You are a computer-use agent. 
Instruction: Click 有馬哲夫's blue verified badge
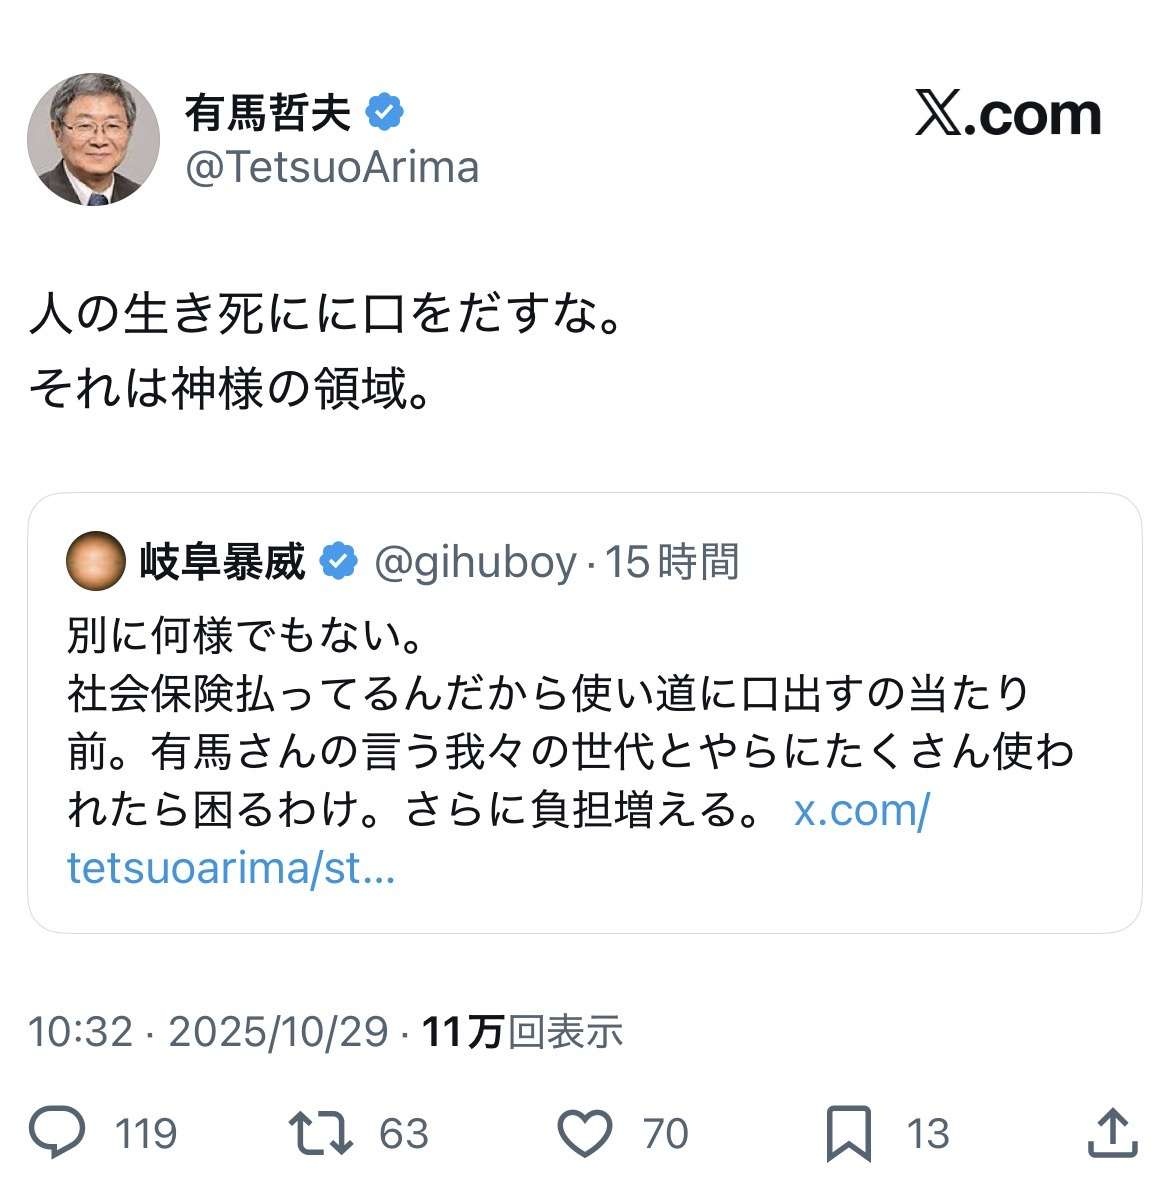385,112
